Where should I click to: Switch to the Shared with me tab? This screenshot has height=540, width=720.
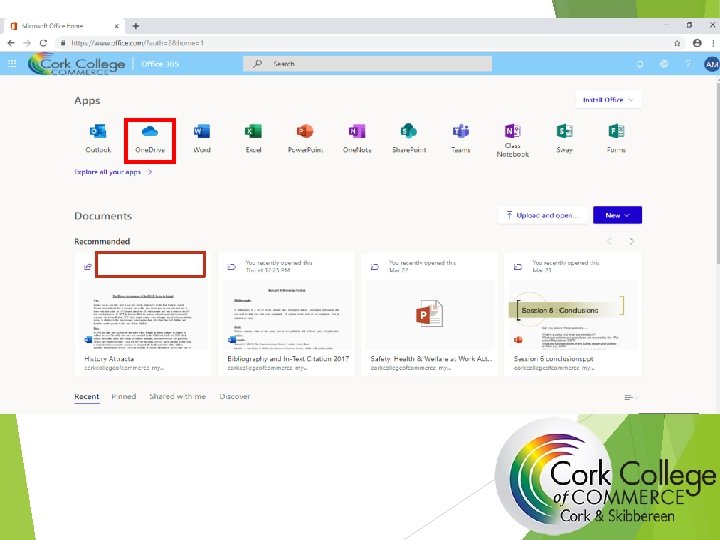tap(178, 396)
